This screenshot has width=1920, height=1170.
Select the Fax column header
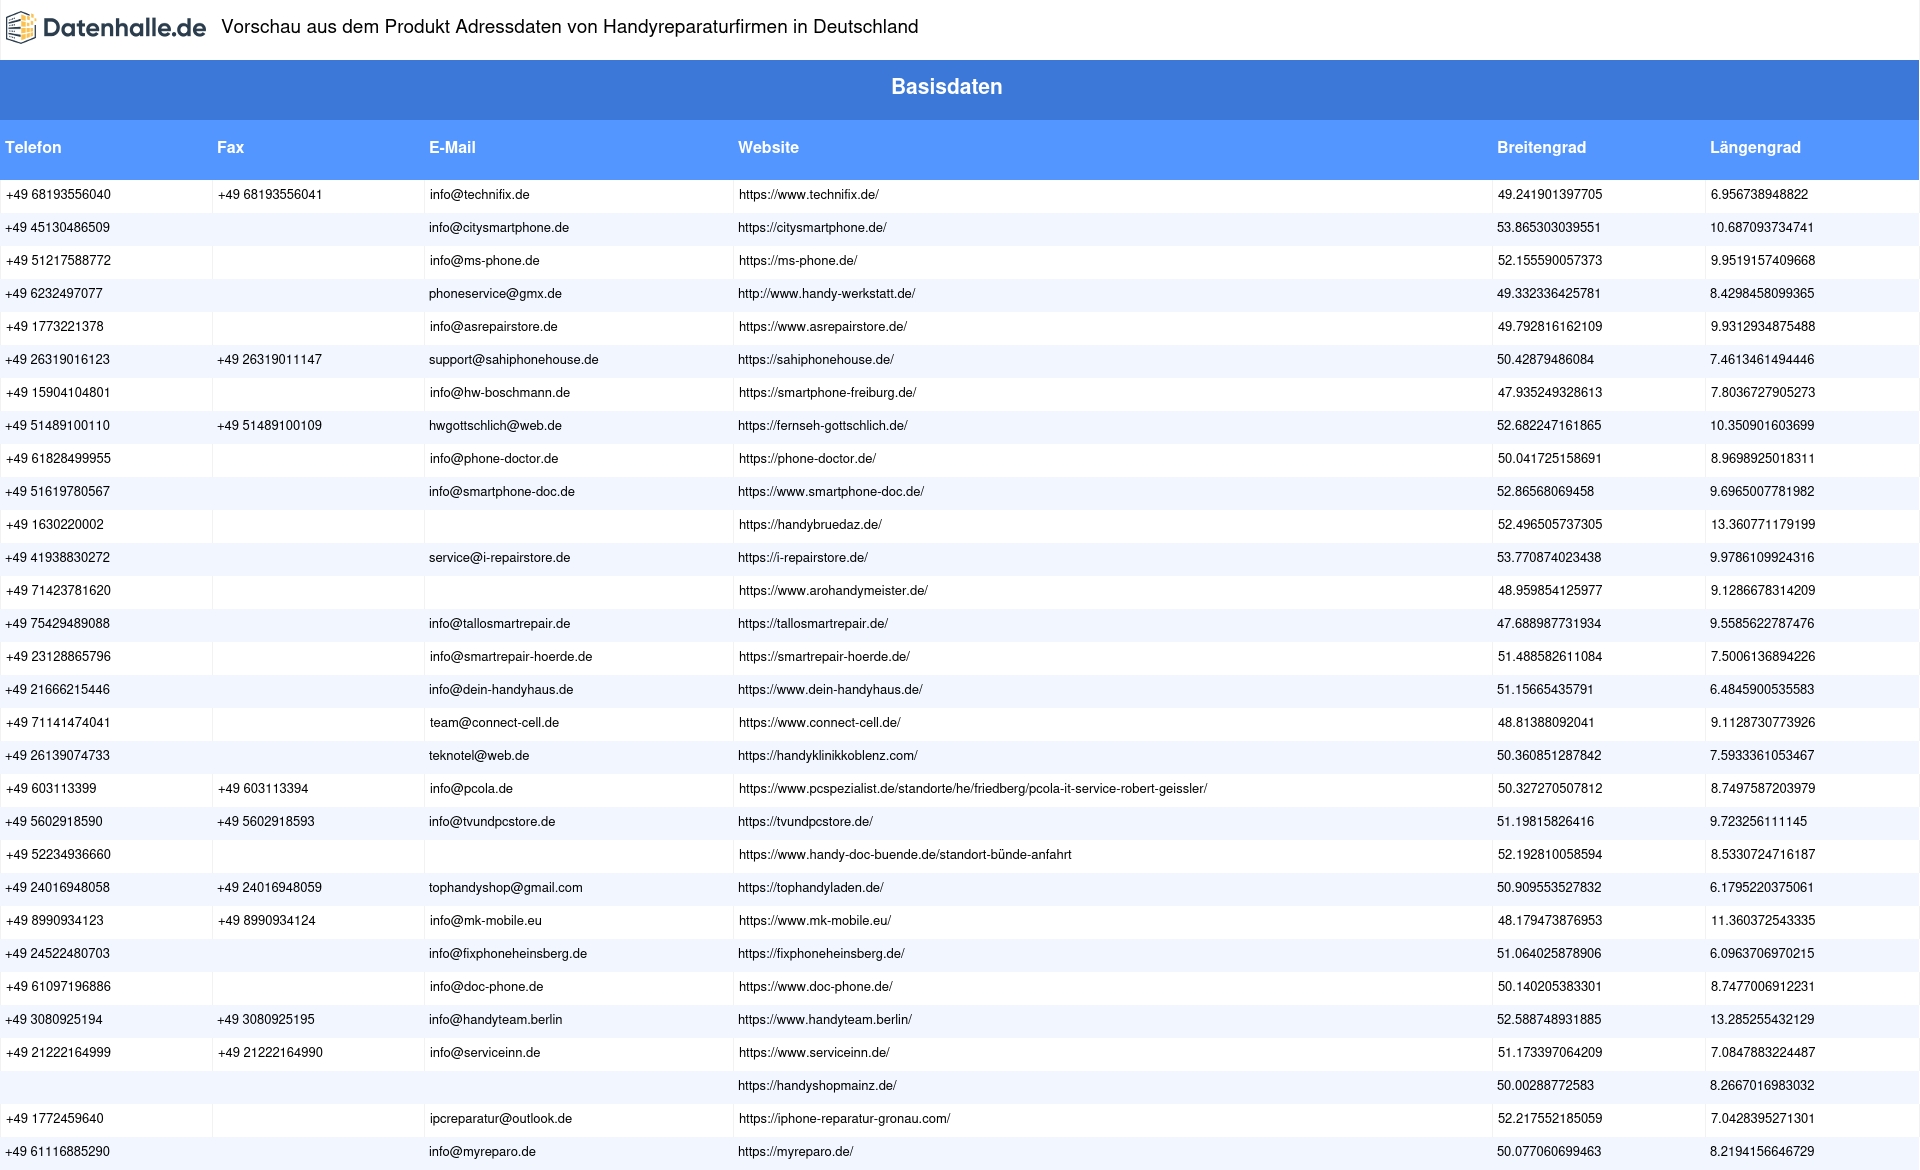[x=230, y=147]
